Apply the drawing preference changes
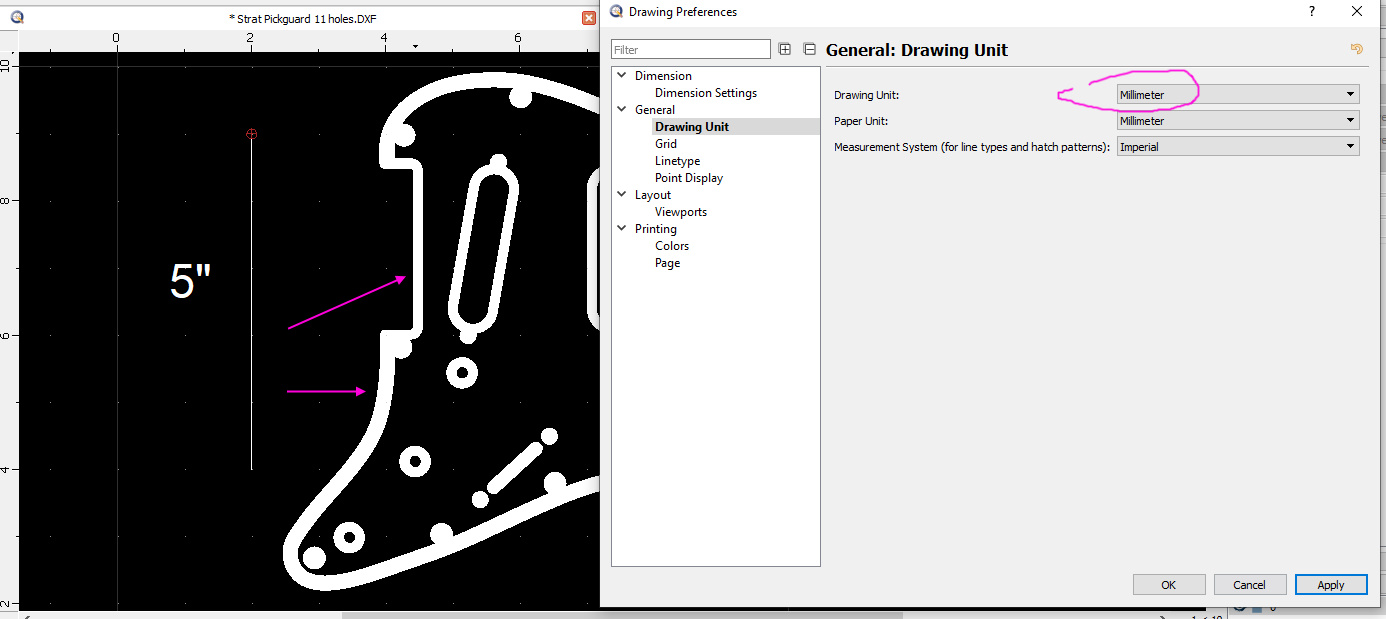 (x=1330, y=585)
